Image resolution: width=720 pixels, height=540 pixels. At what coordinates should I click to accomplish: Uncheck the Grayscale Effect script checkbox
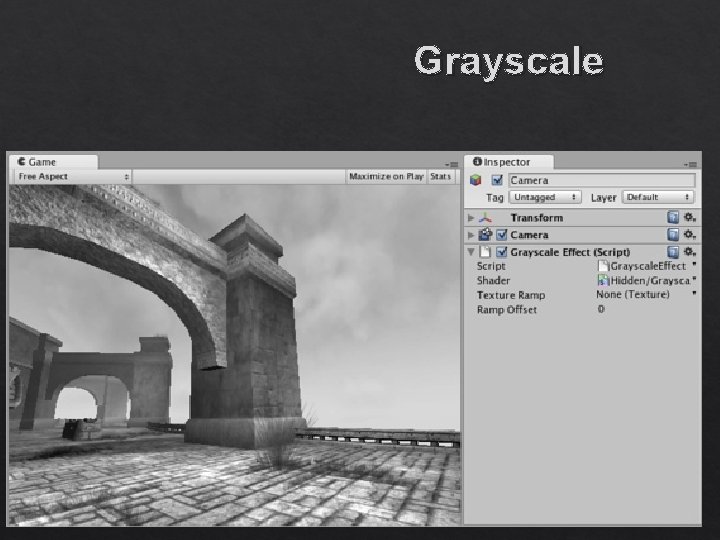coord(501,252)
